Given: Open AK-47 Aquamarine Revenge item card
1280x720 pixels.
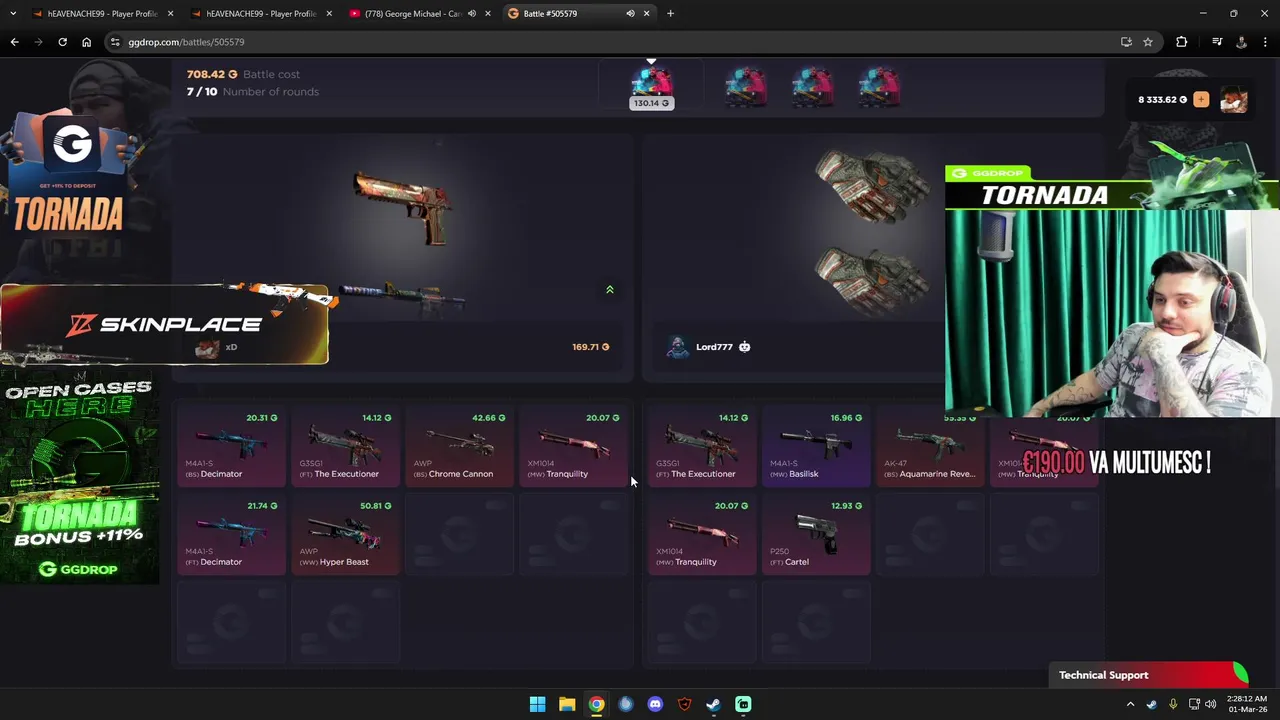Looking at the screenshot, I should (x=930, y=446).
